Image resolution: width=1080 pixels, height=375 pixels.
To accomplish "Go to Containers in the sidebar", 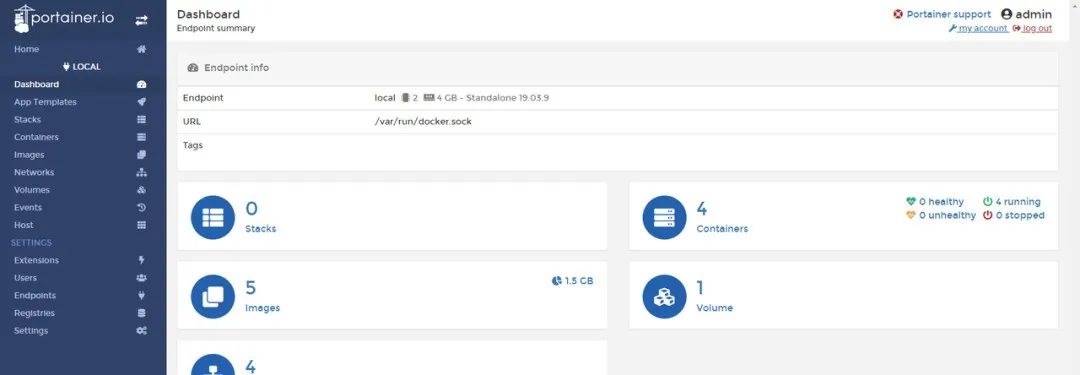I will tap(83, 137).
